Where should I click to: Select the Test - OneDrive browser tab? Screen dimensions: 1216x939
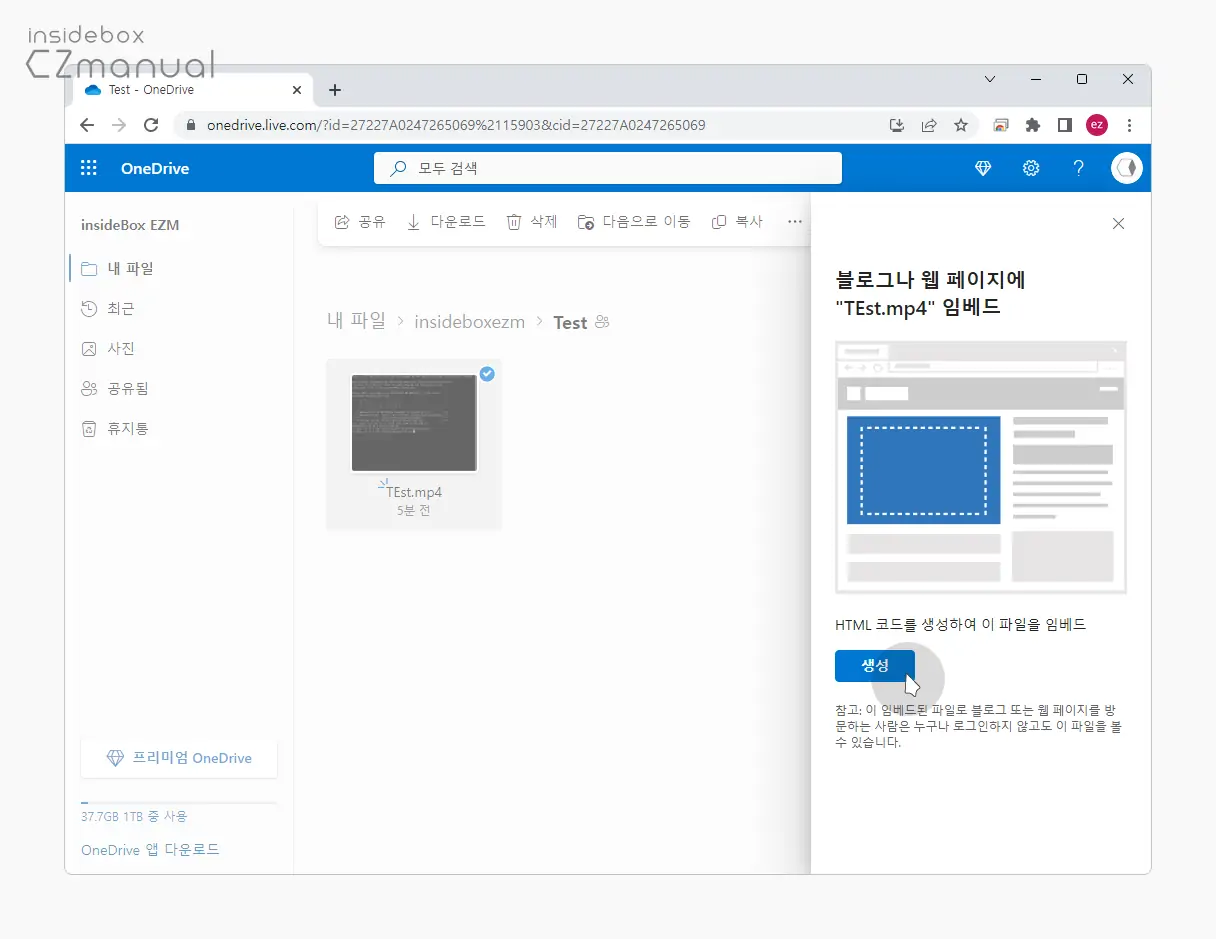(x=192, y=90)
